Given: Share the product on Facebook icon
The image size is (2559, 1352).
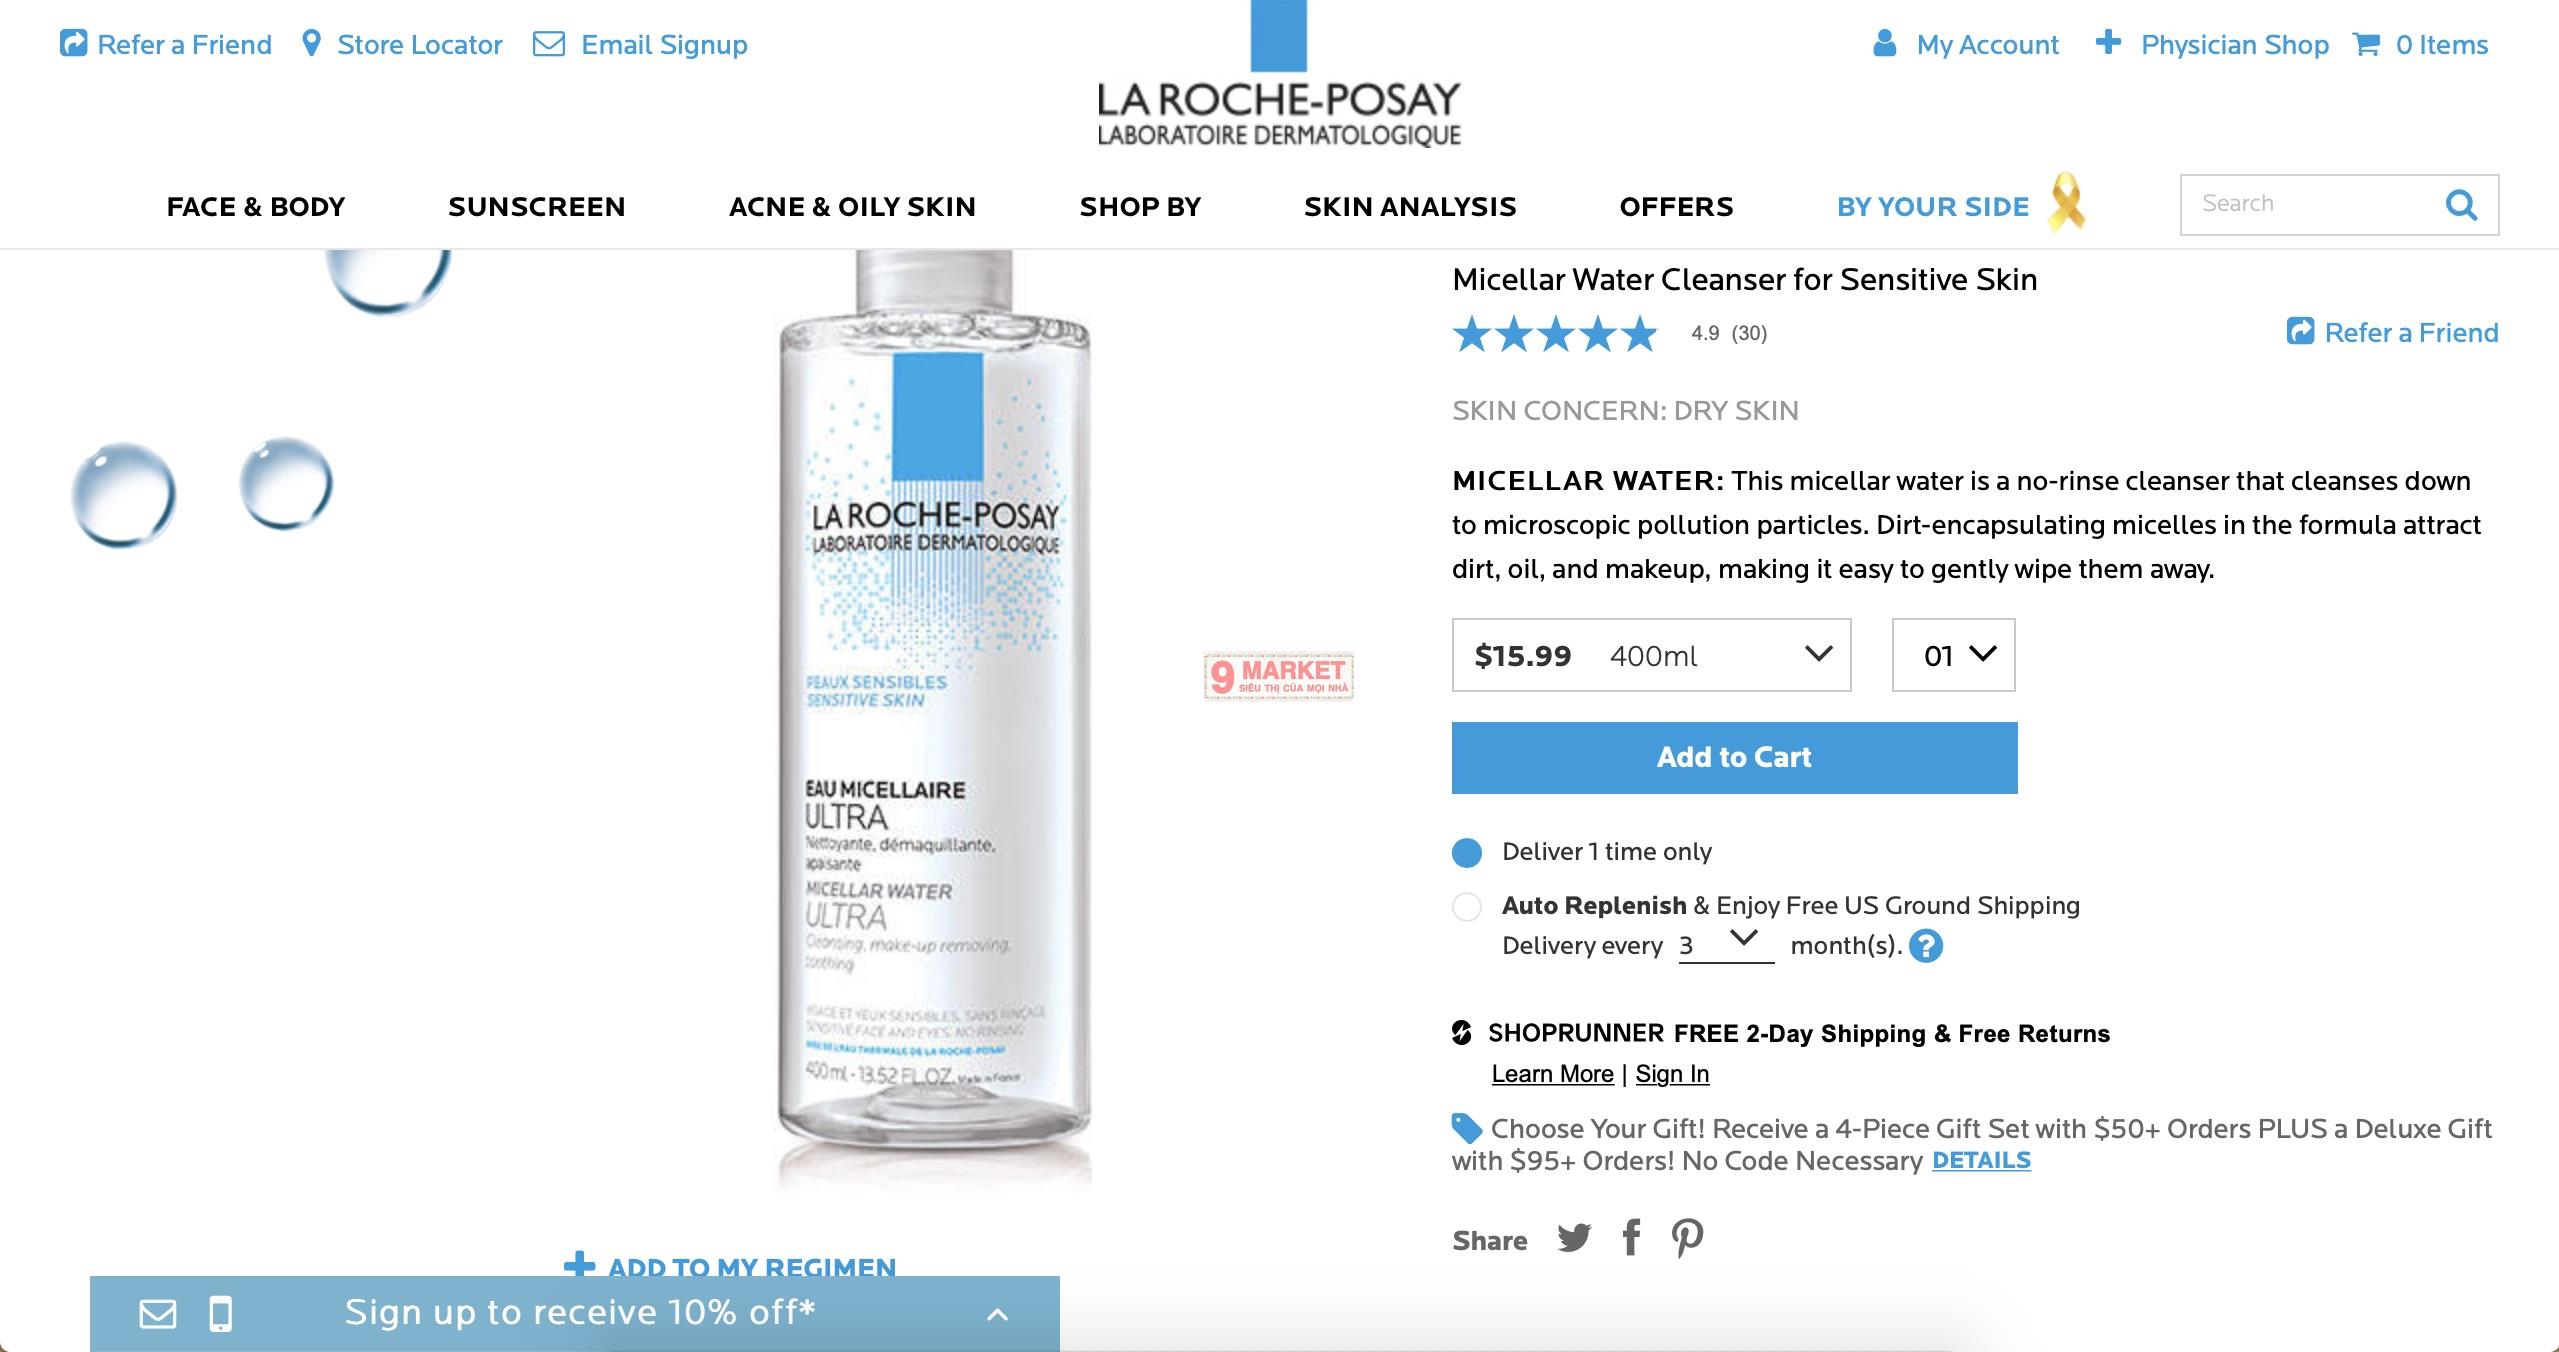Looking at the screenshot, I should pos(1631,1238).
